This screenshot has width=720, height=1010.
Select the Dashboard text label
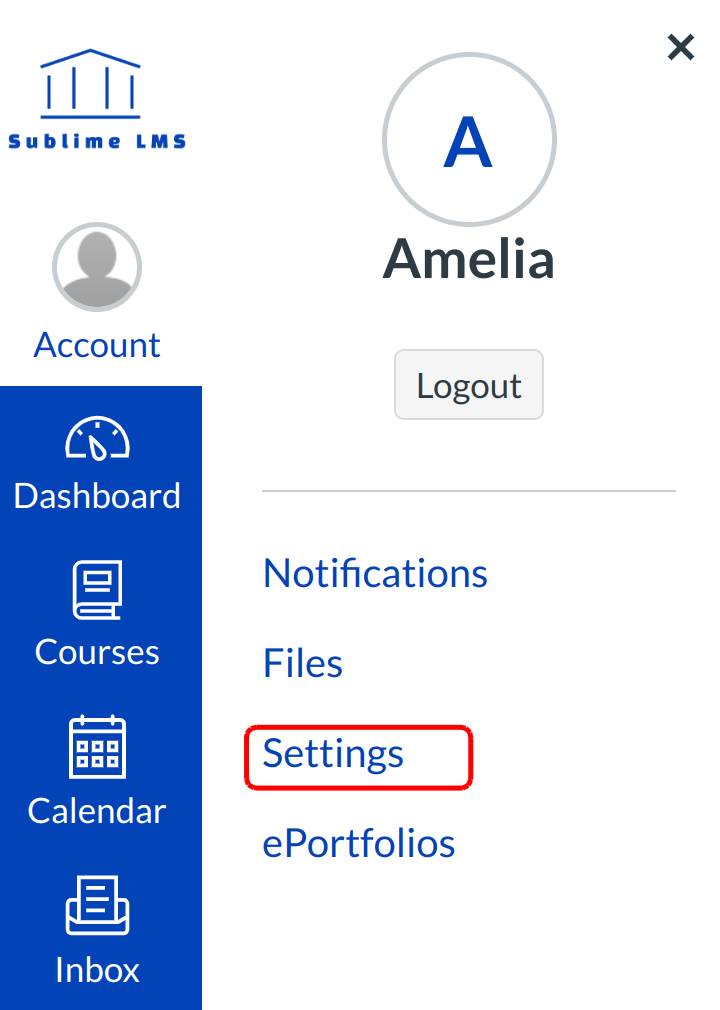[x=97, y=496]
